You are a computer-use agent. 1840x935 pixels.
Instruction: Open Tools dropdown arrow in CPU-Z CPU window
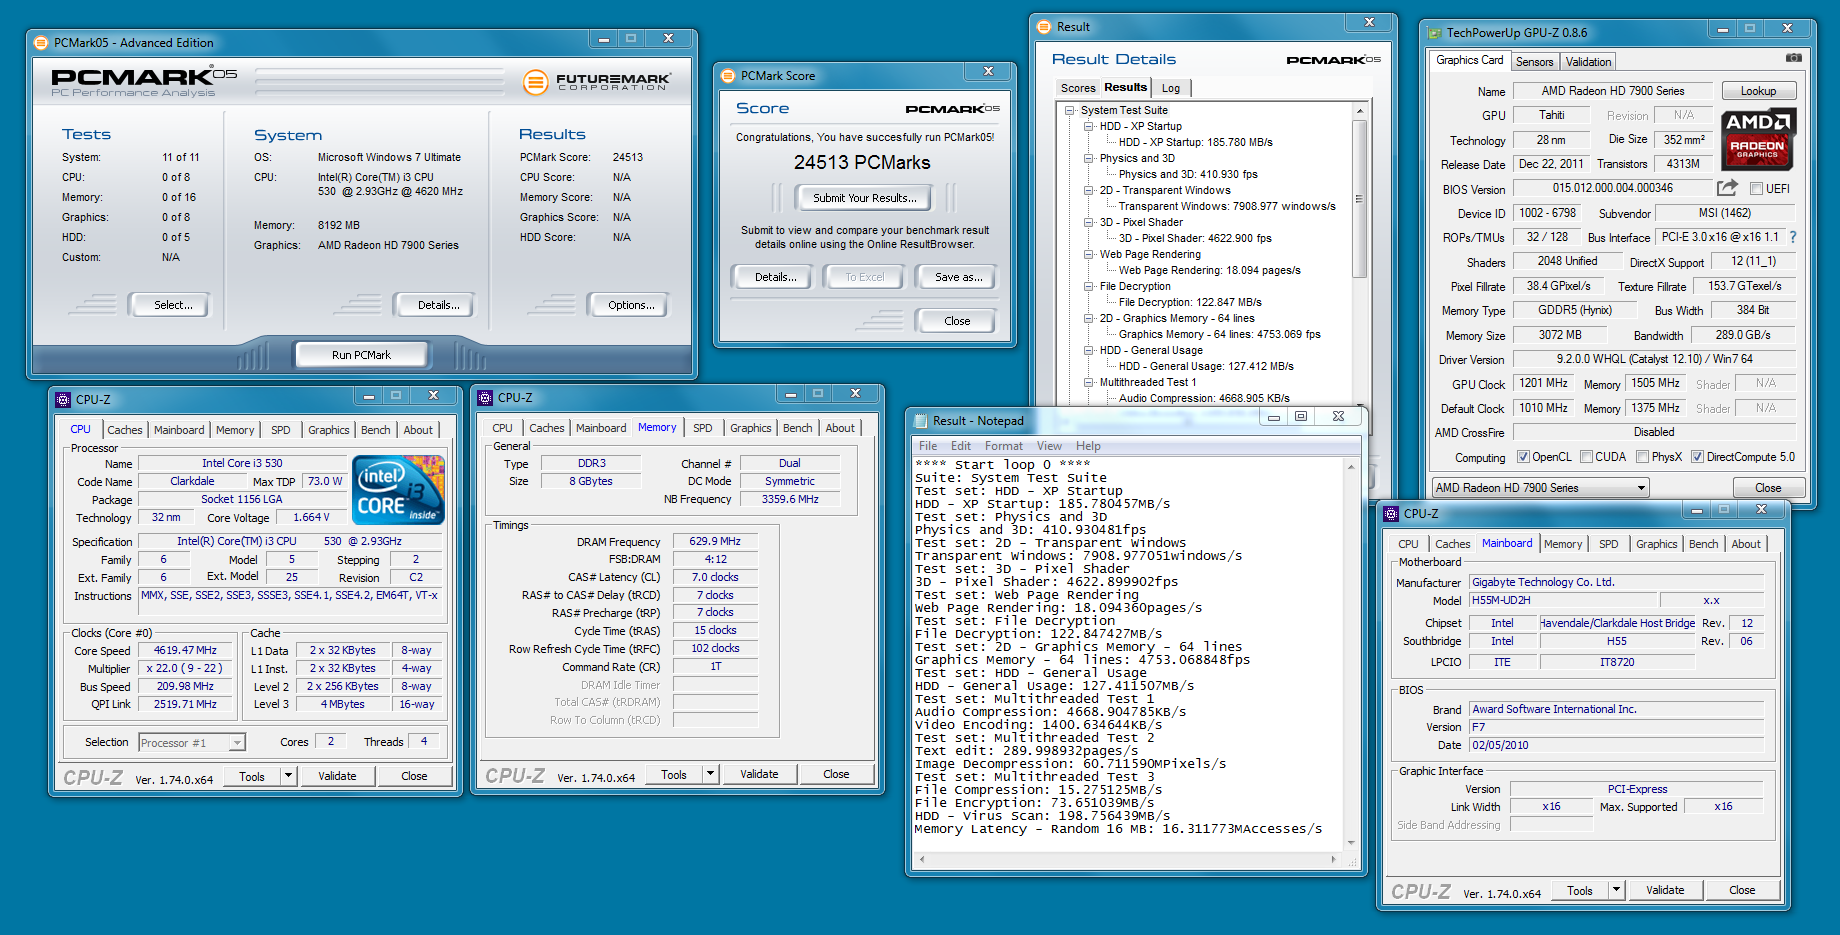[x=288, y=775]
